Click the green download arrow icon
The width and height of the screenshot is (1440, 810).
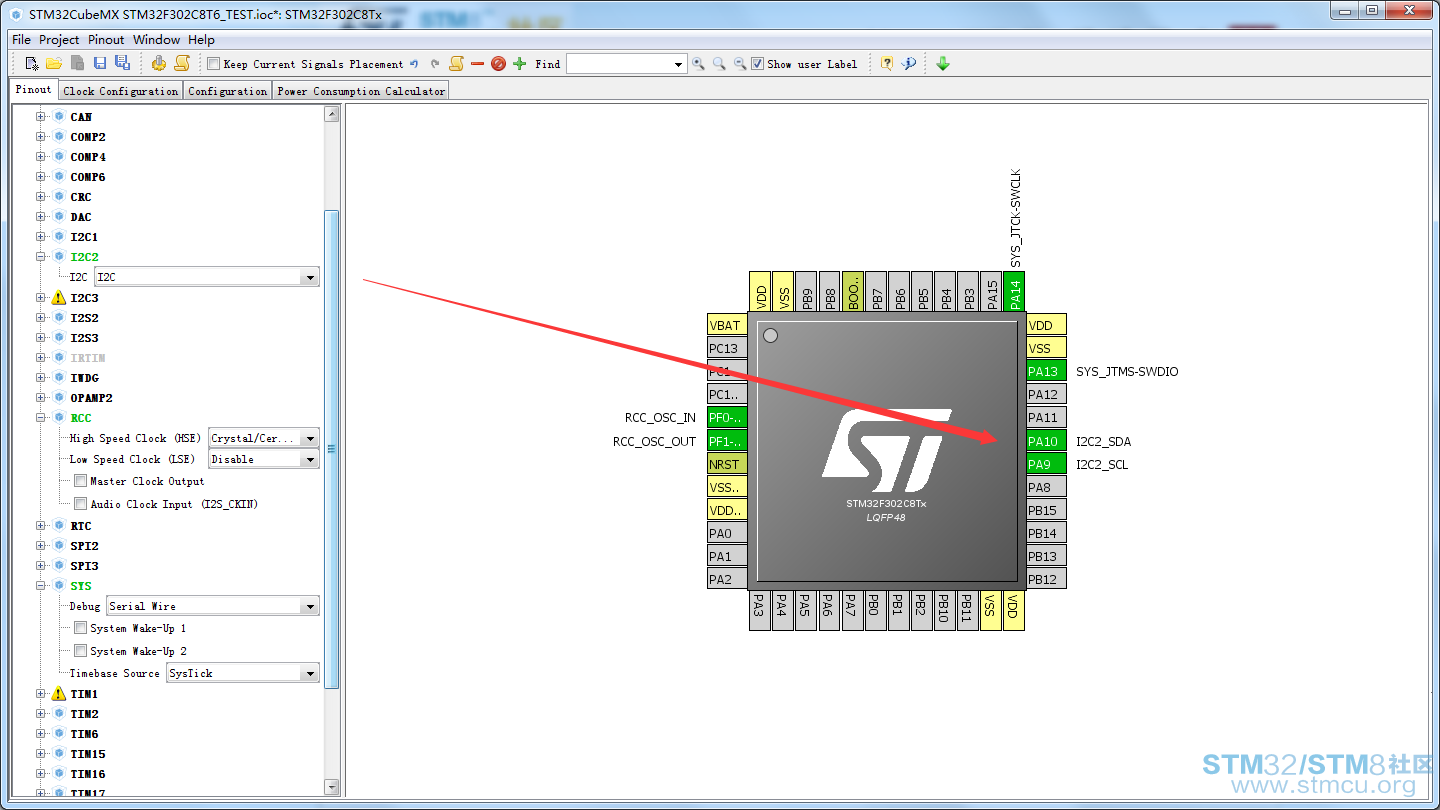[x=943, y=64]
